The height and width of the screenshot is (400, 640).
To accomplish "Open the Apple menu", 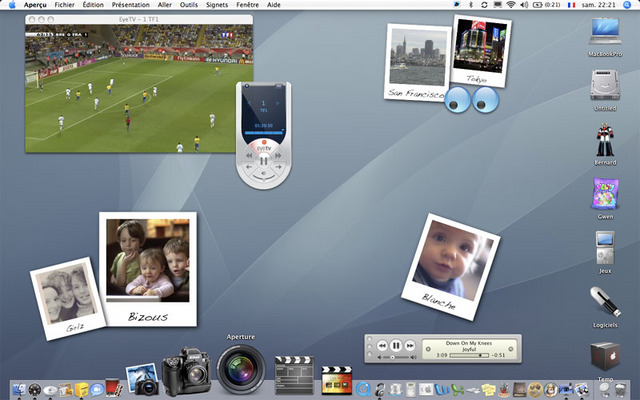I will pyautogui.click(x=12, y=5).
